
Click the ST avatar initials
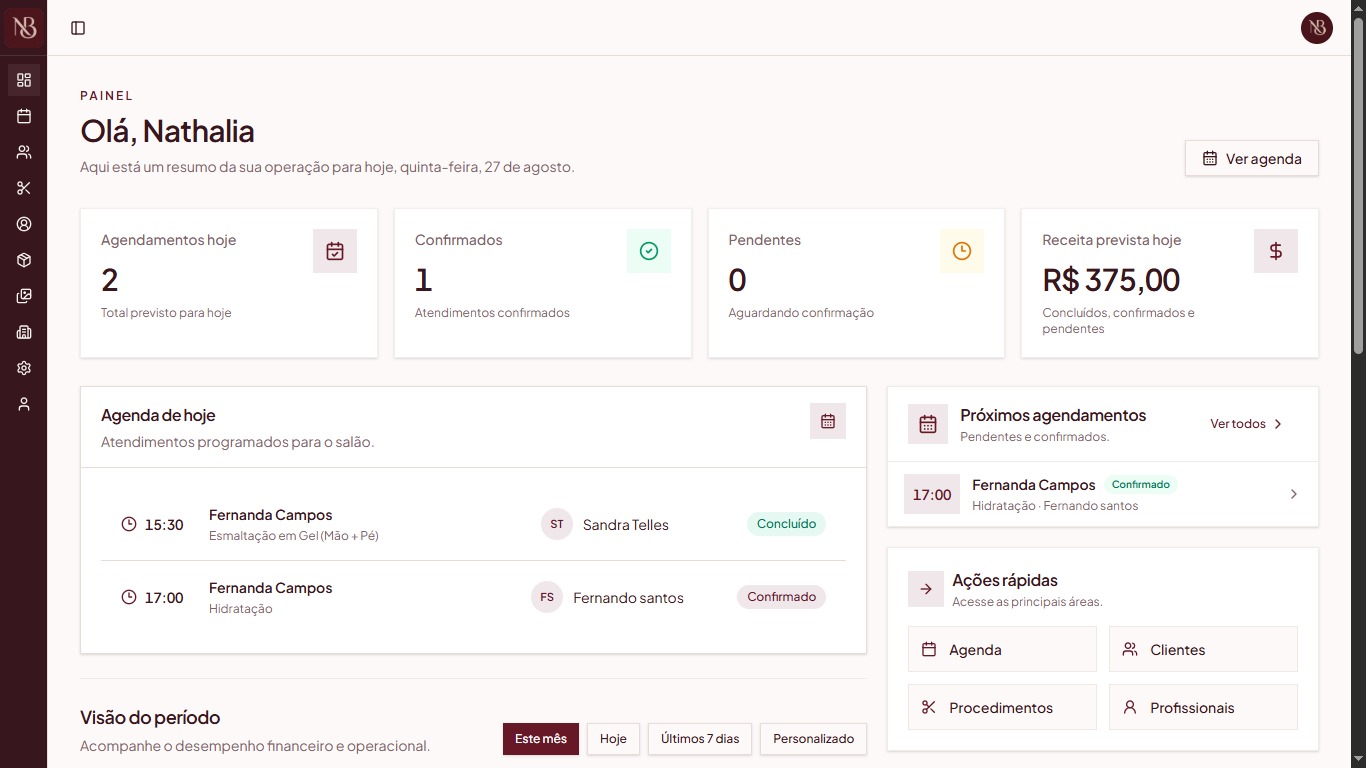tap(557, 524)
